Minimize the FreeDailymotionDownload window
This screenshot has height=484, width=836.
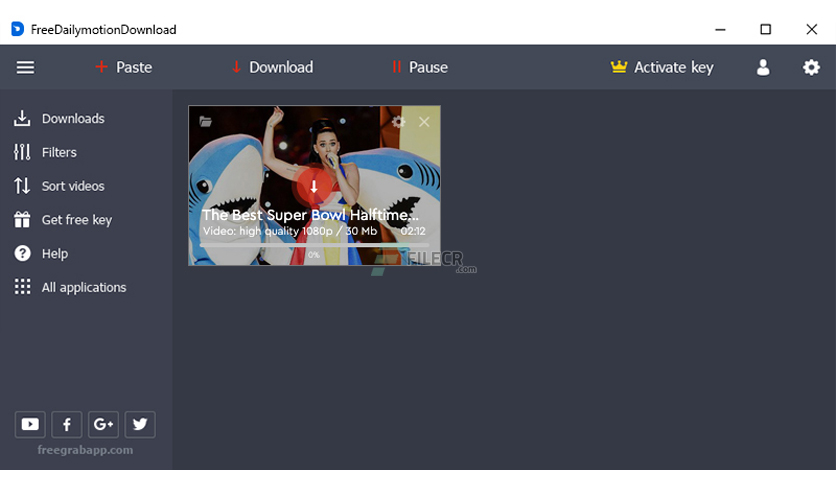pos(720,29)
